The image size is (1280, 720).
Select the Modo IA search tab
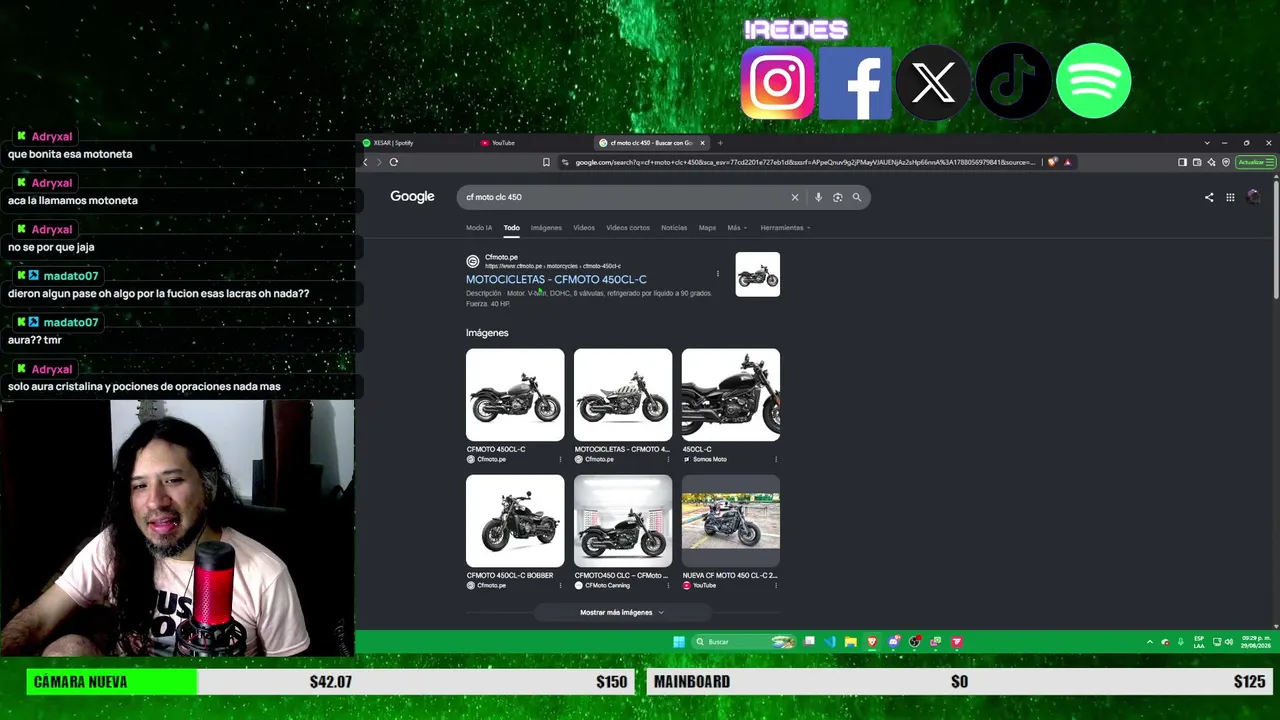click(479, 228)
